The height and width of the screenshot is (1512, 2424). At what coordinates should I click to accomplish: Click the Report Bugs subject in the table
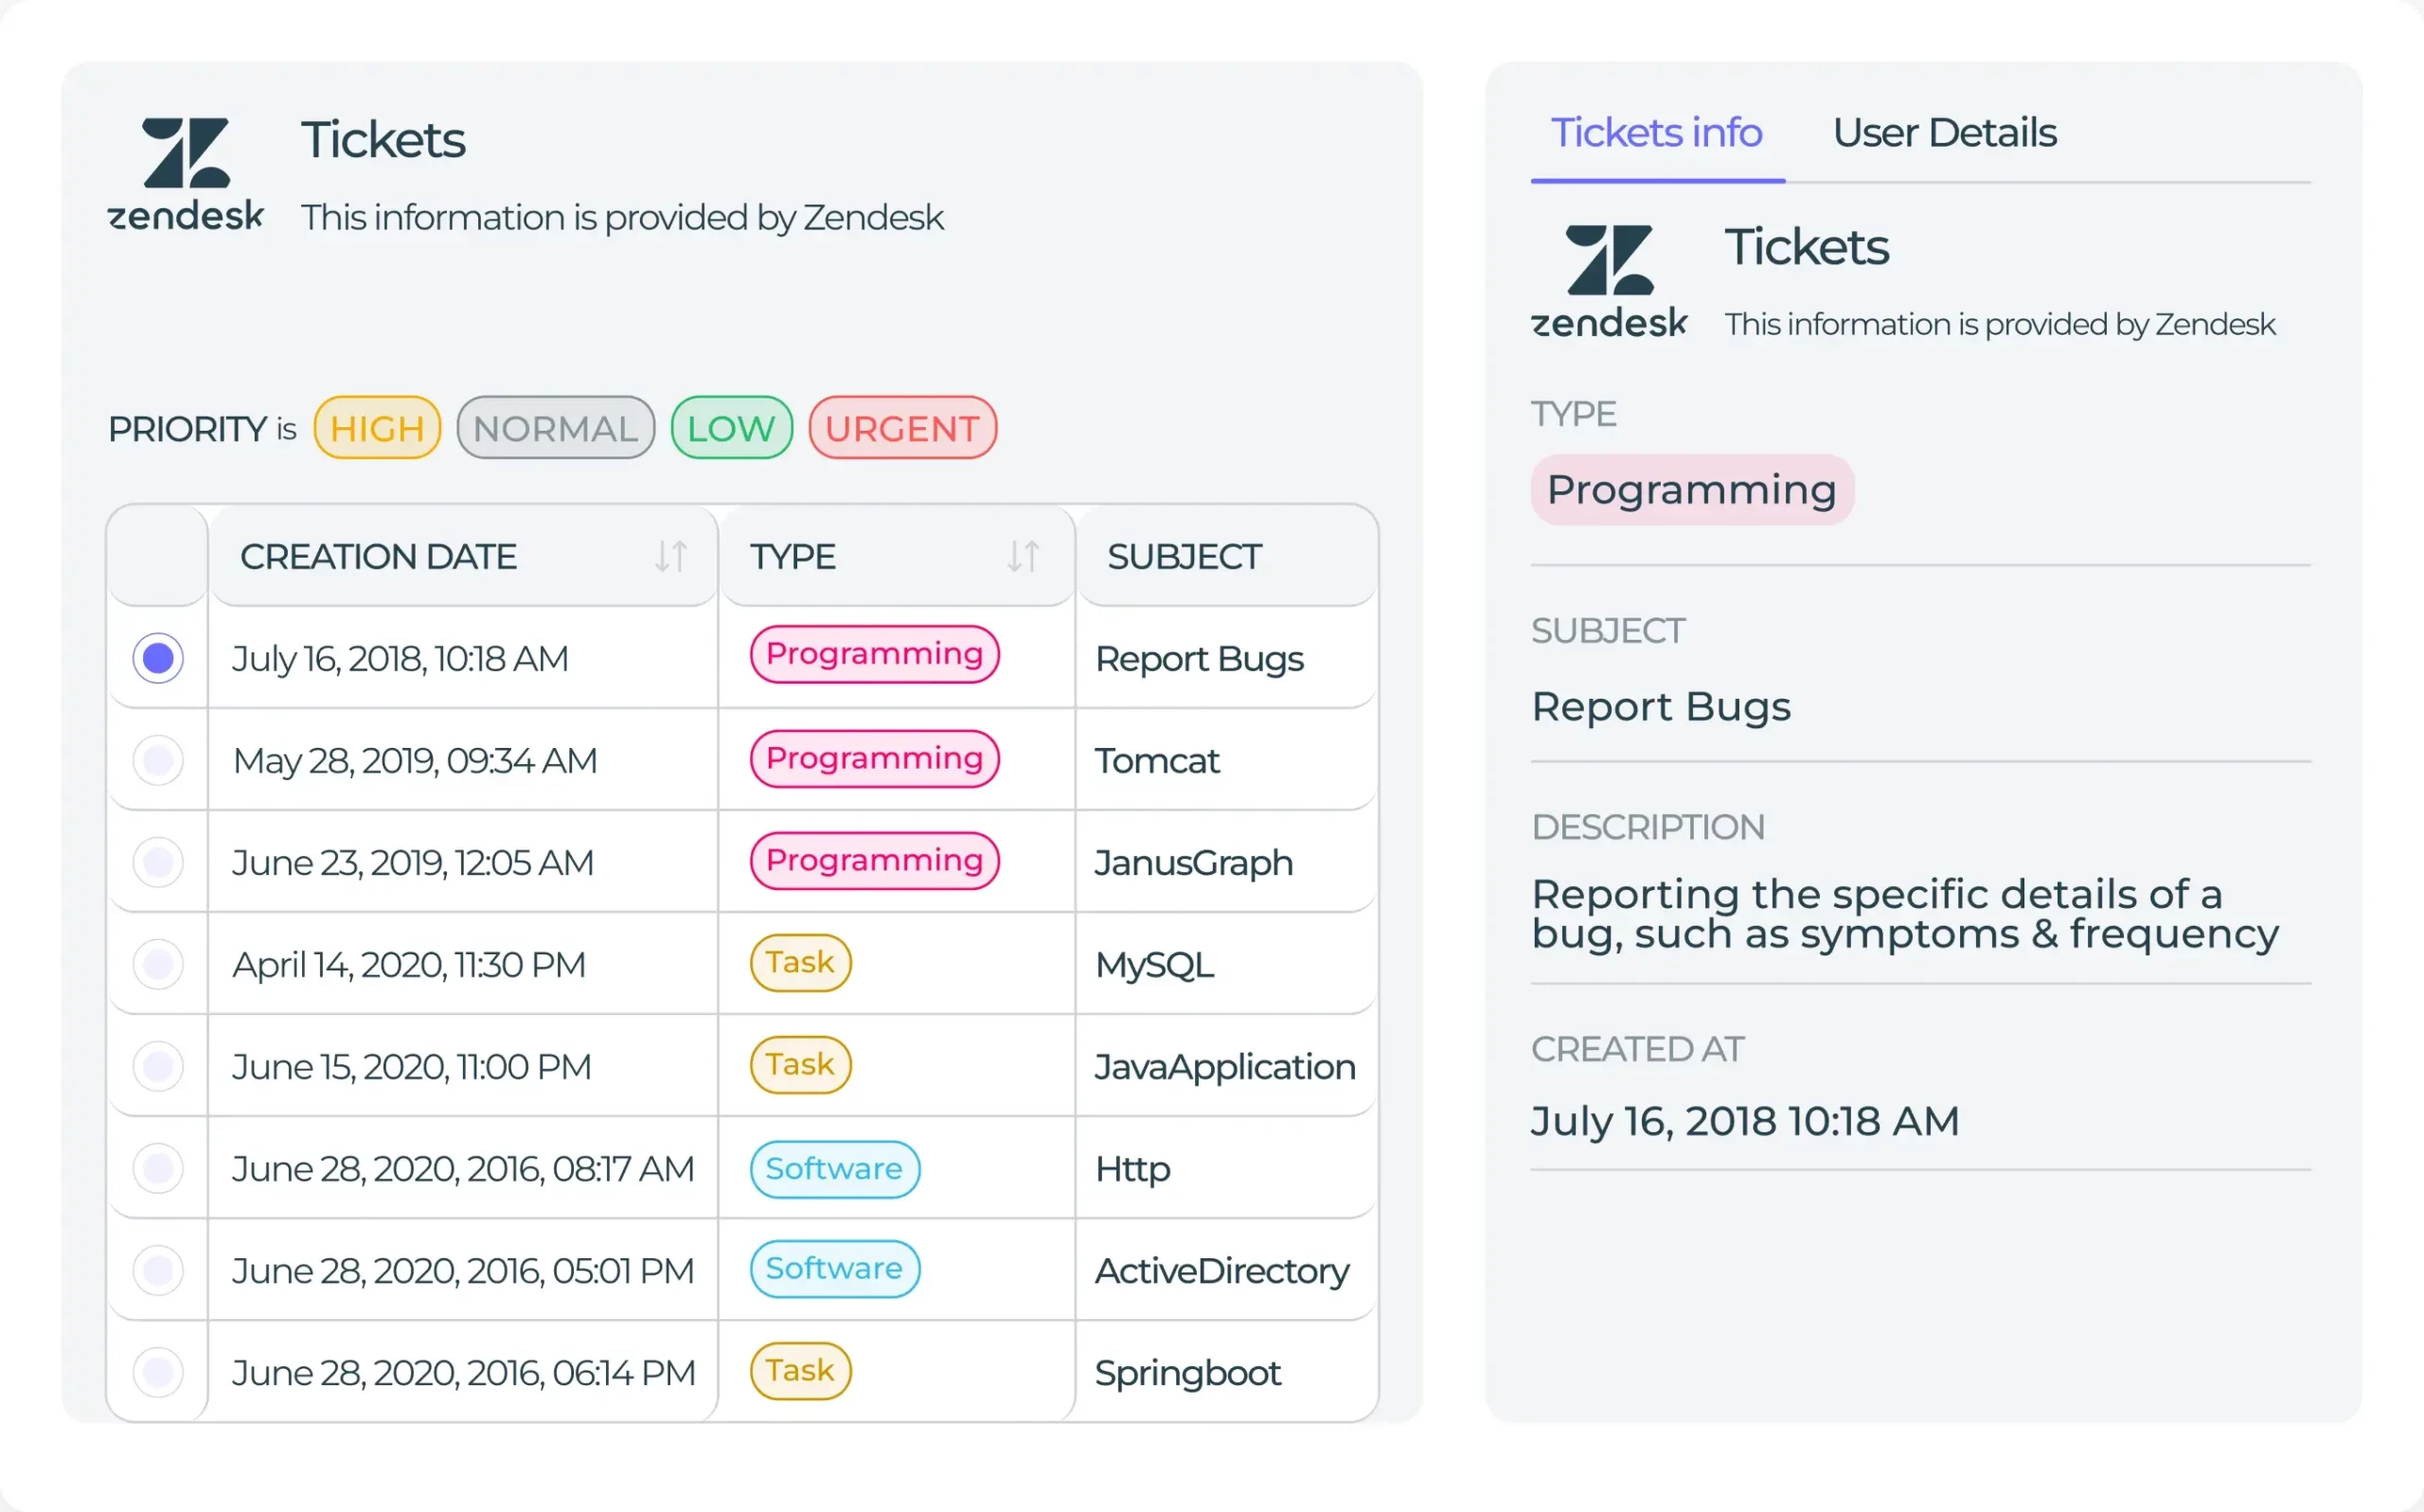pyautogui.click(x=1199, y=658)
